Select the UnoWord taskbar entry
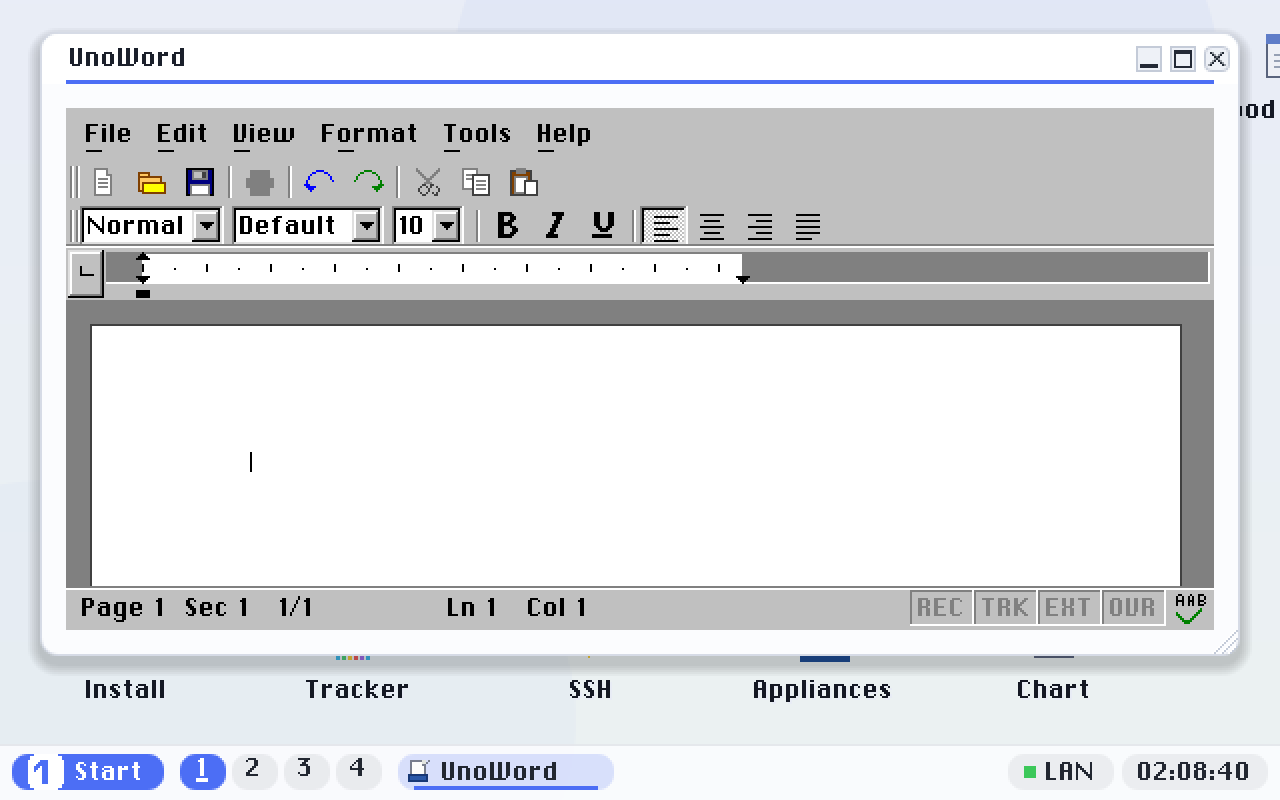Image resolution: width=1280 pixels, height=800 pixels. coord(506,772)
